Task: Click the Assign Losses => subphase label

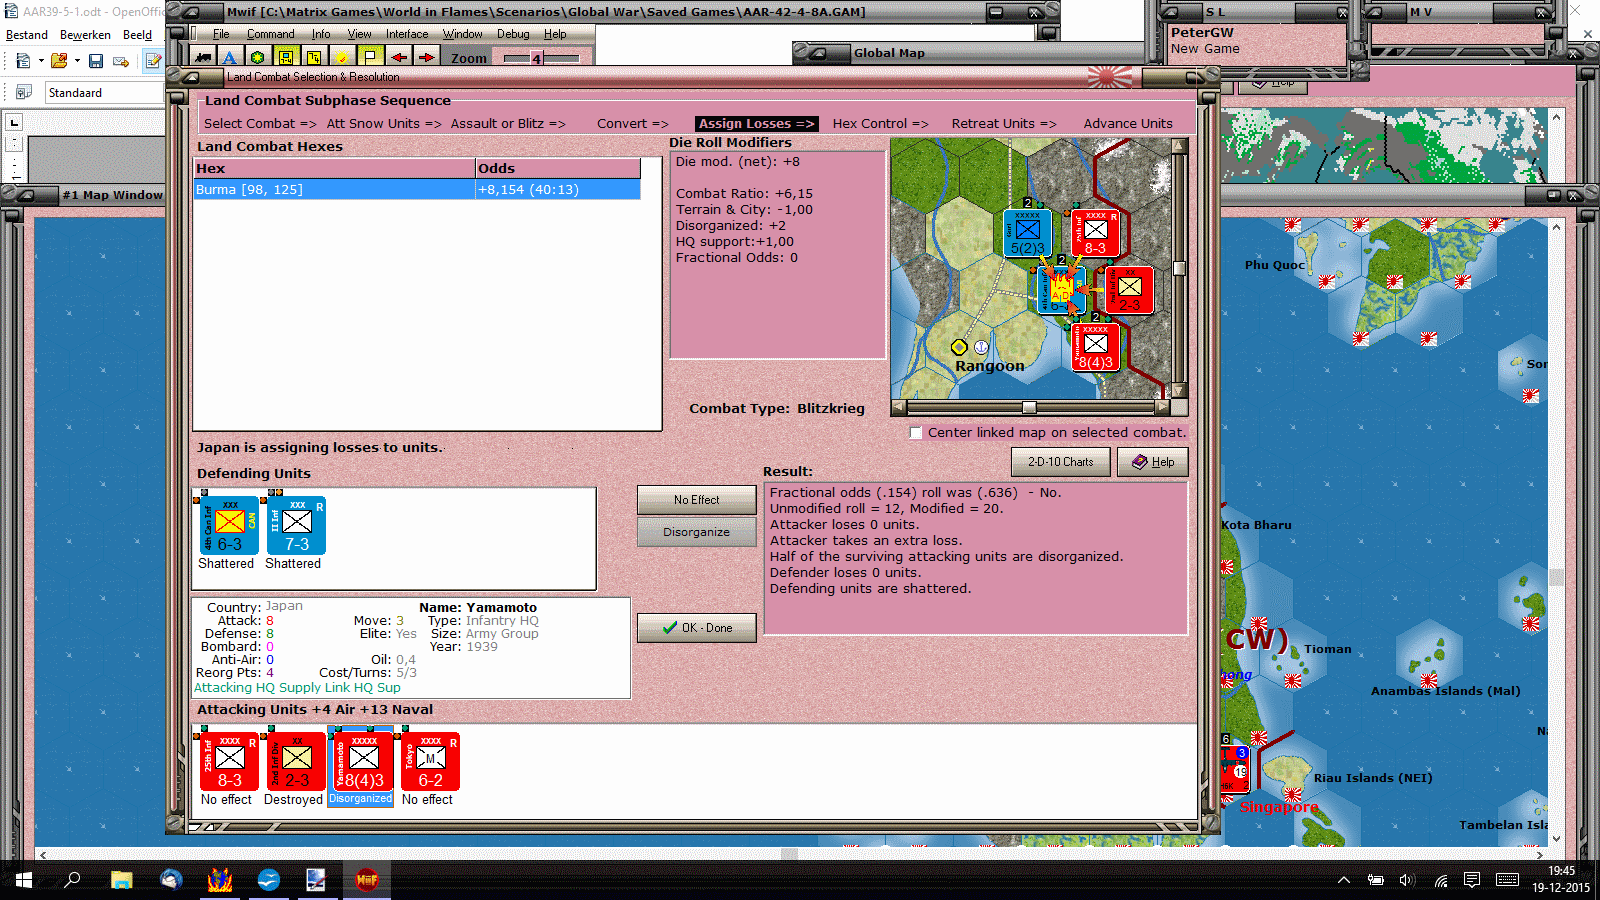Action: [756, 124]
